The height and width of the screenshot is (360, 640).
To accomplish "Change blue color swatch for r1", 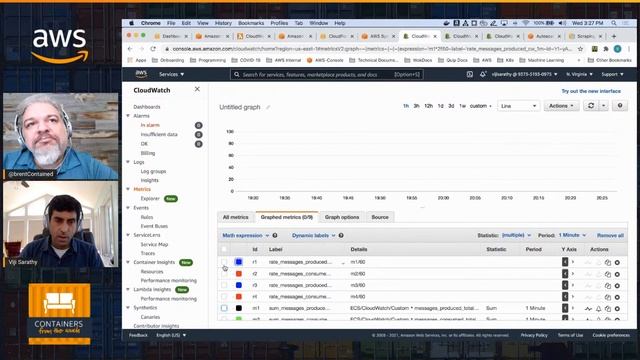I will click(239, 262).
